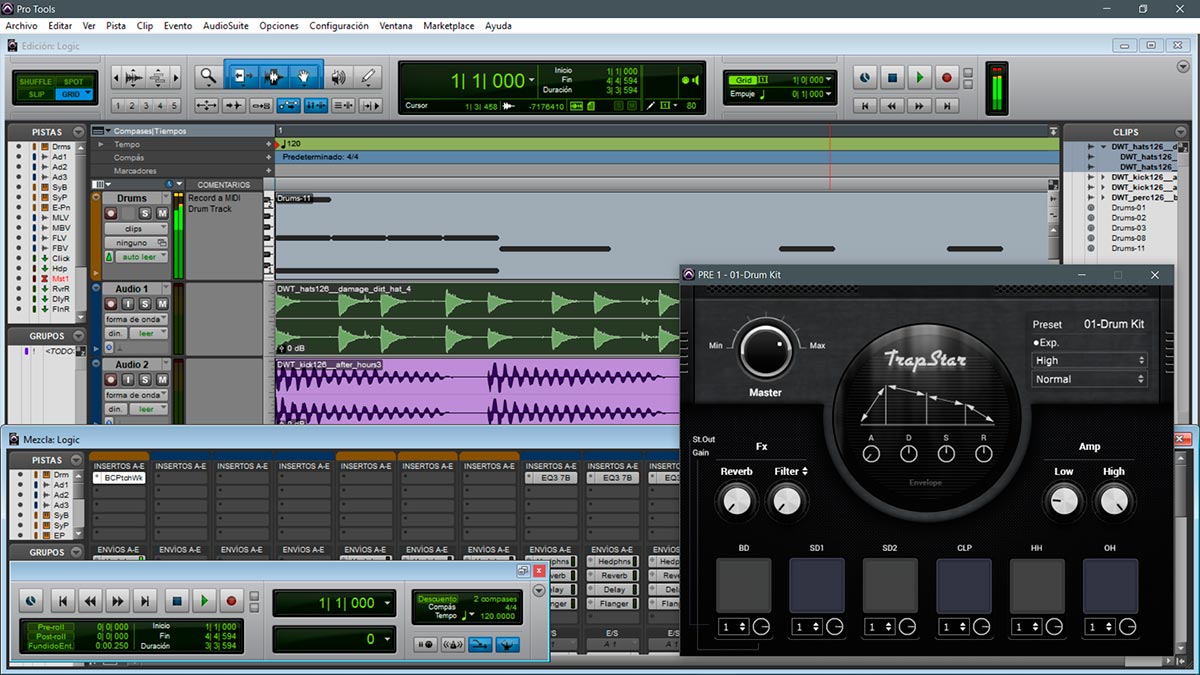Open TrapStar High quality dropdown

[x=1089, y=360]
